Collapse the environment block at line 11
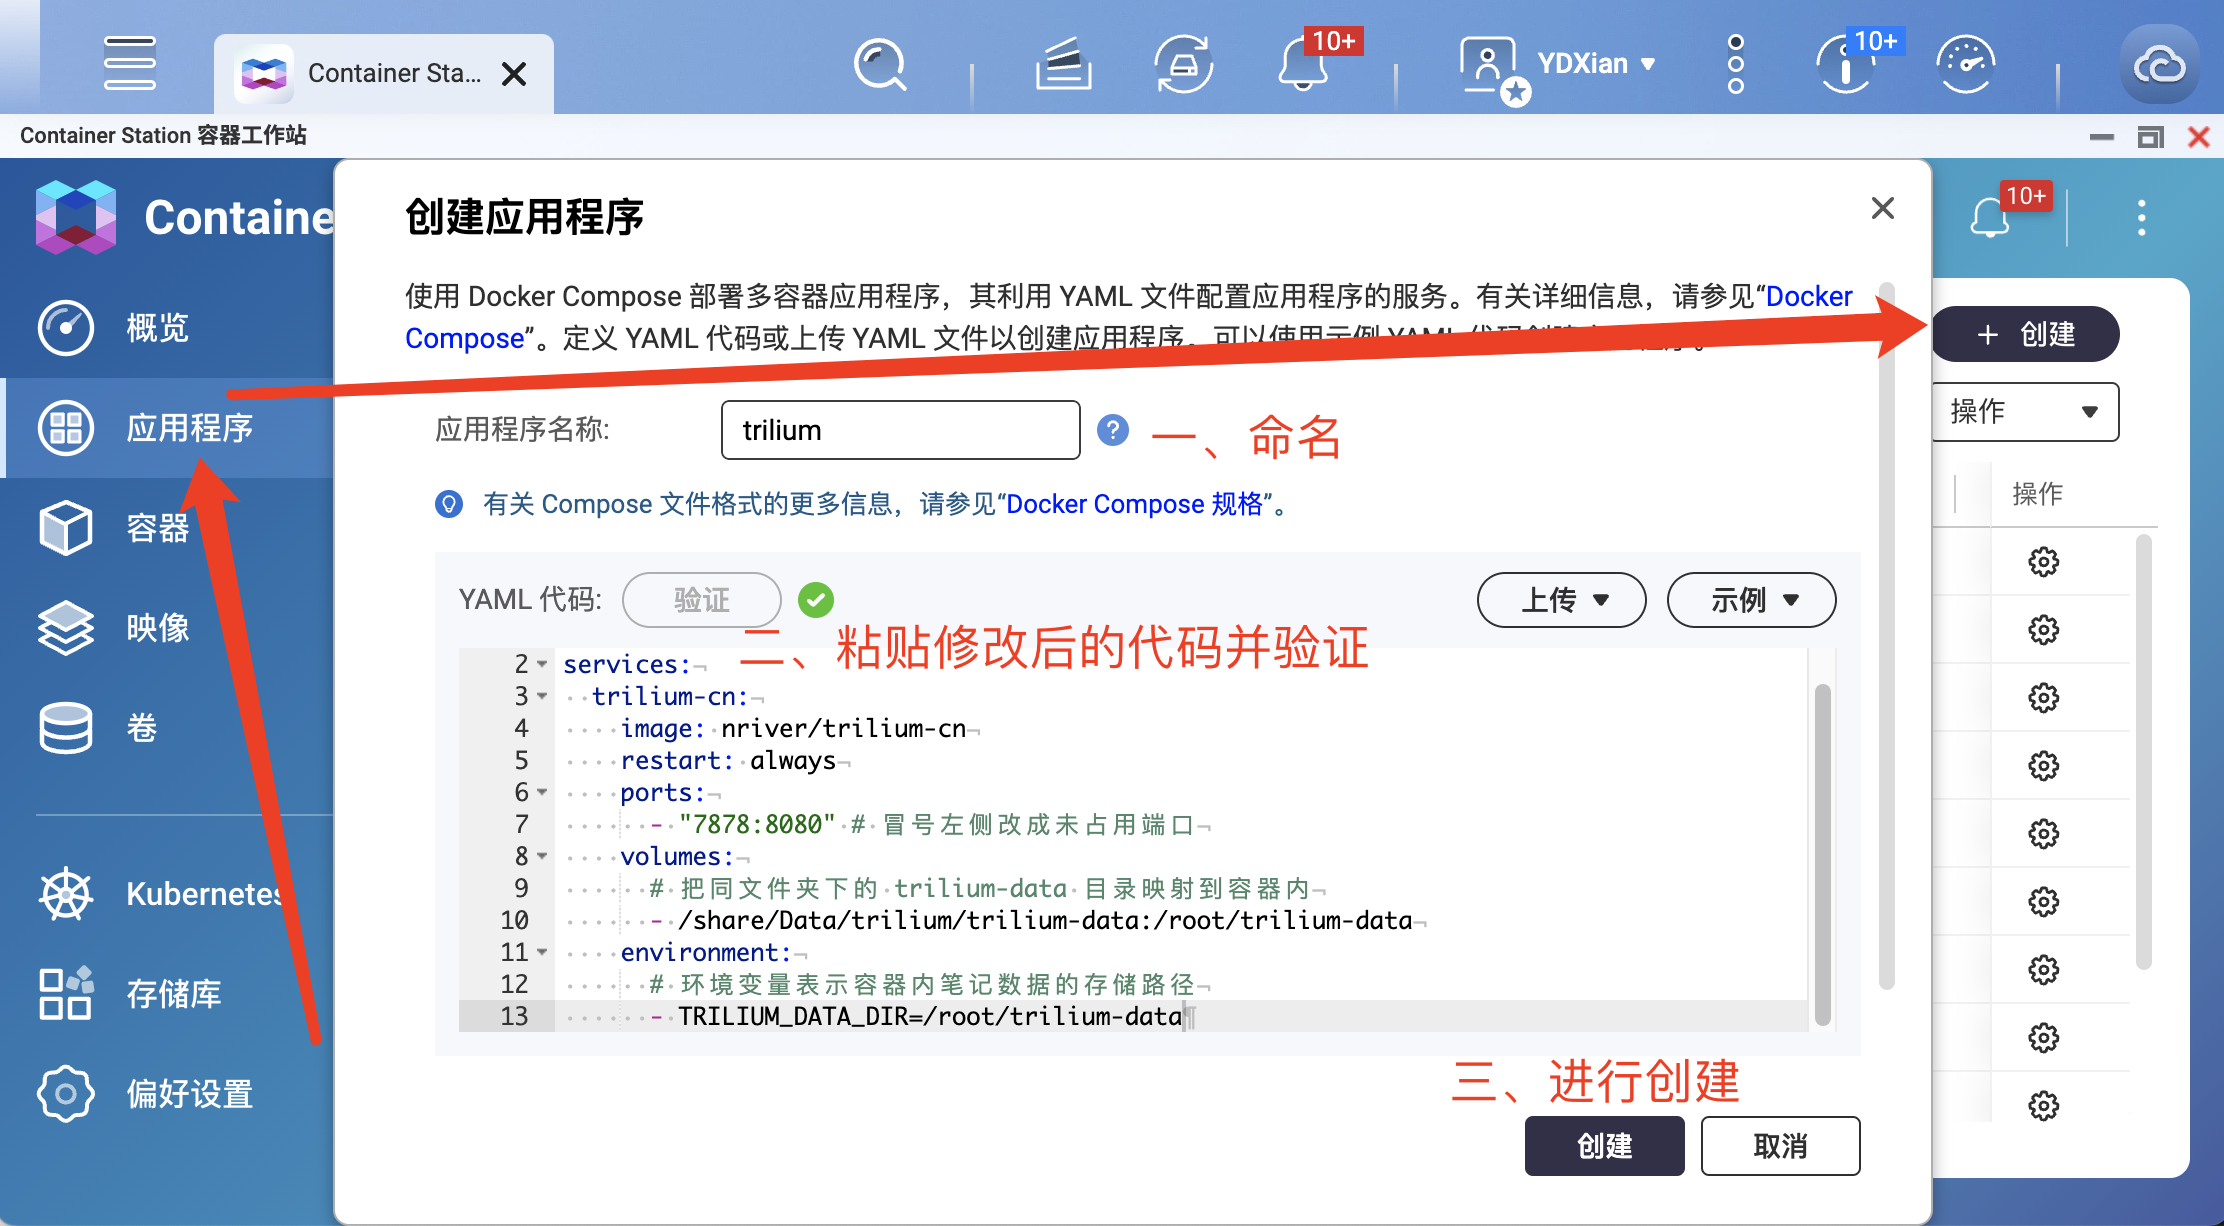Image resolution: width=2224 pixels, height=1226 pixels. pyautogui.click(x=543, y=952)
